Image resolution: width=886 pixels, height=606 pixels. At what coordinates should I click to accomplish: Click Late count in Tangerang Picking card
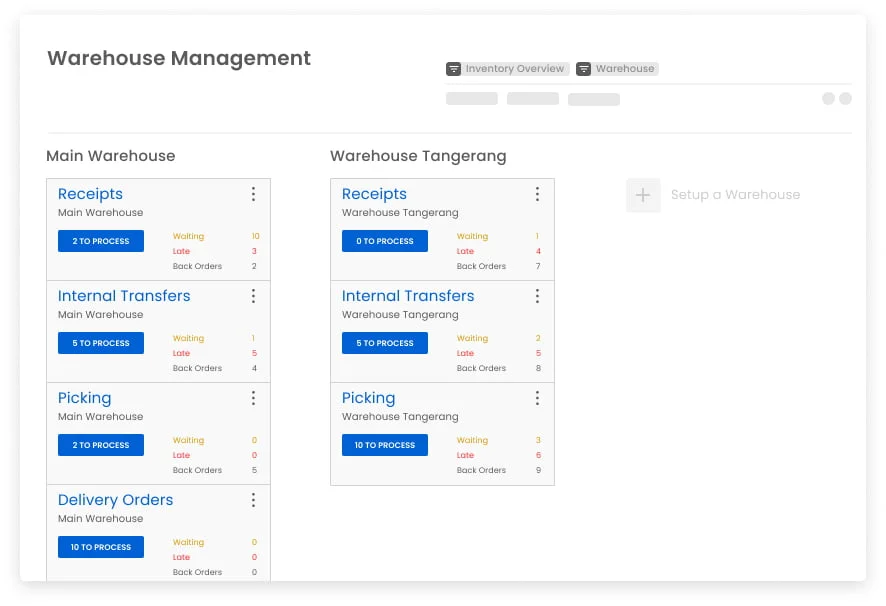click(x=538, y=455)
